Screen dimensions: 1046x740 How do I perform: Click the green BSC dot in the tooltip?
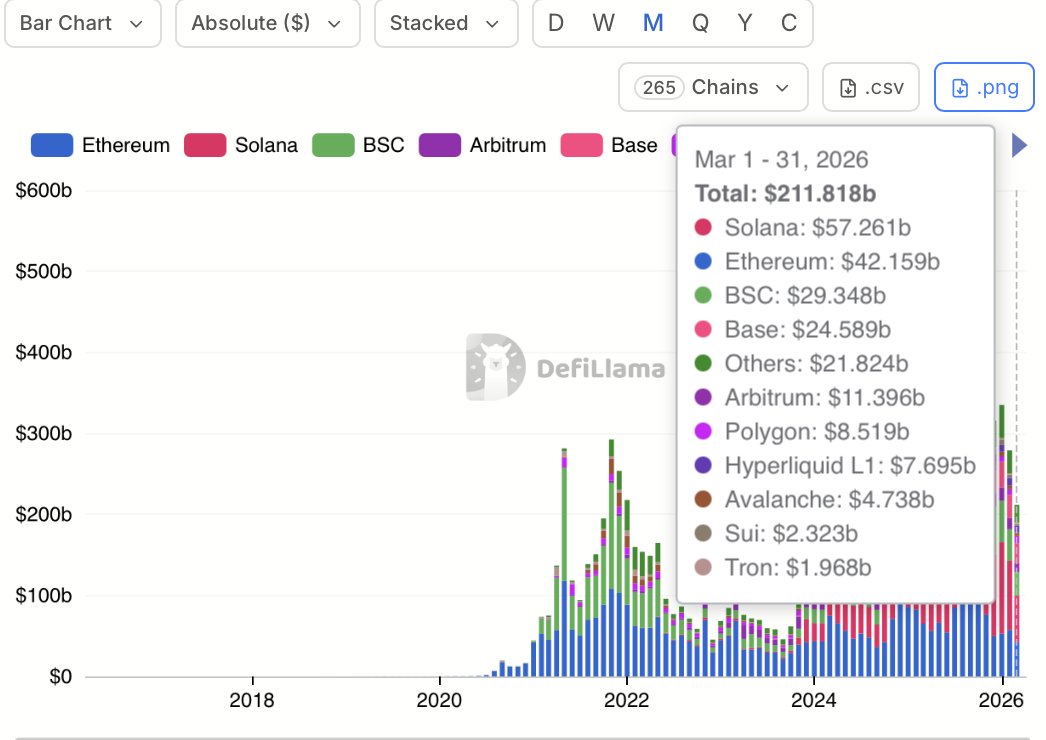click(x=702, y=295)
